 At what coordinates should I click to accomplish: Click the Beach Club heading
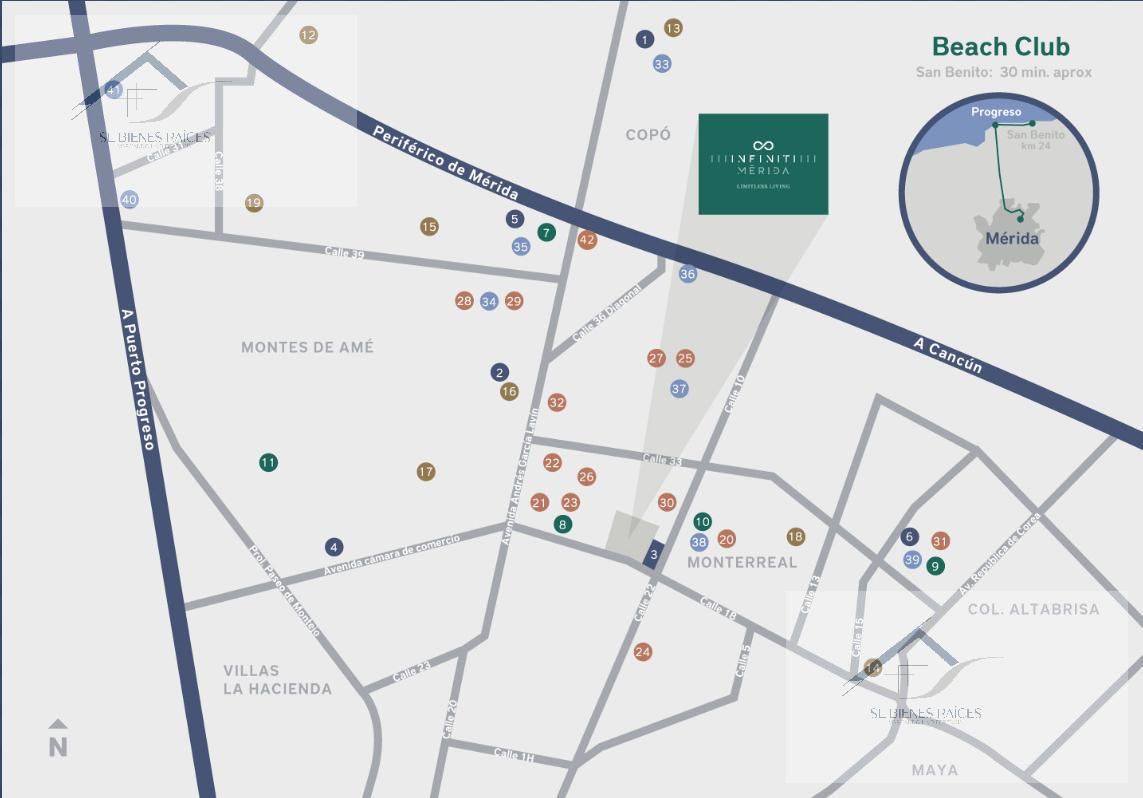[x=1001, y=47]
